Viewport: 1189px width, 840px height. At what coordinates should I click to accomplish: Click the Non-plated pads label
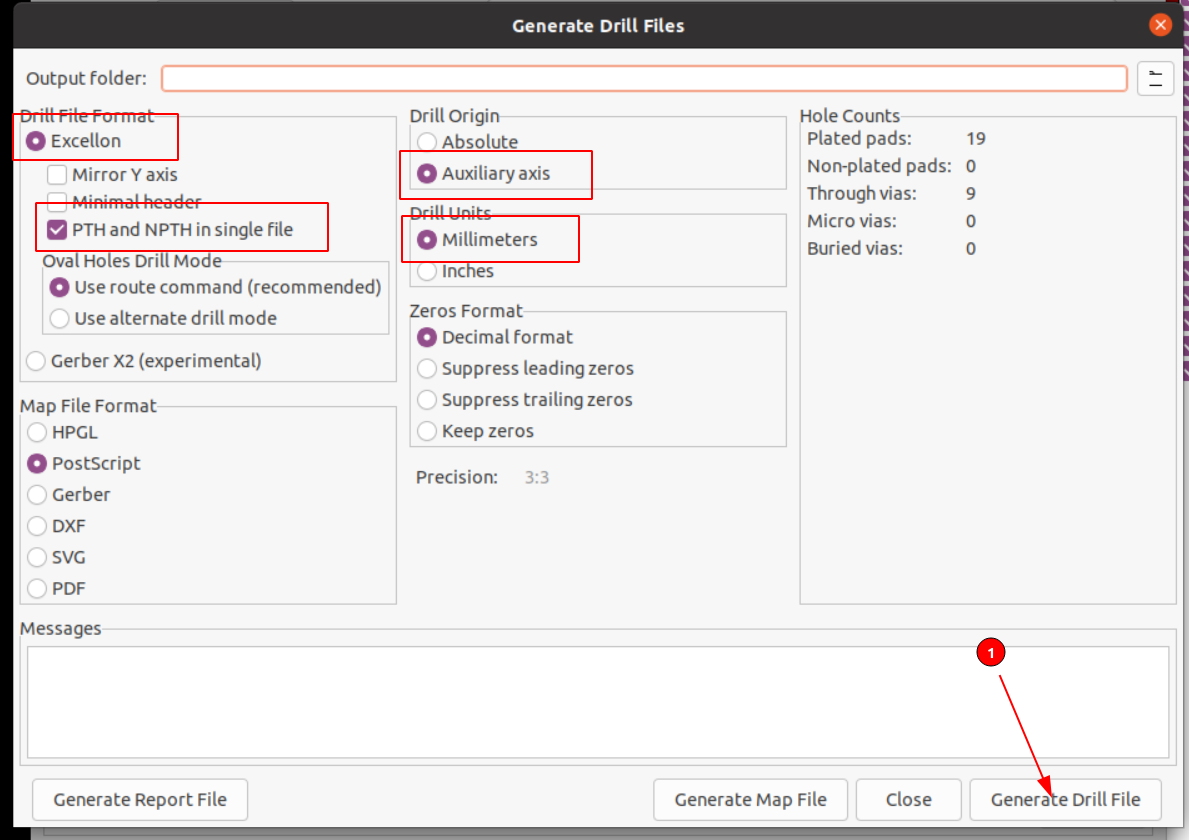pos(879,166)
